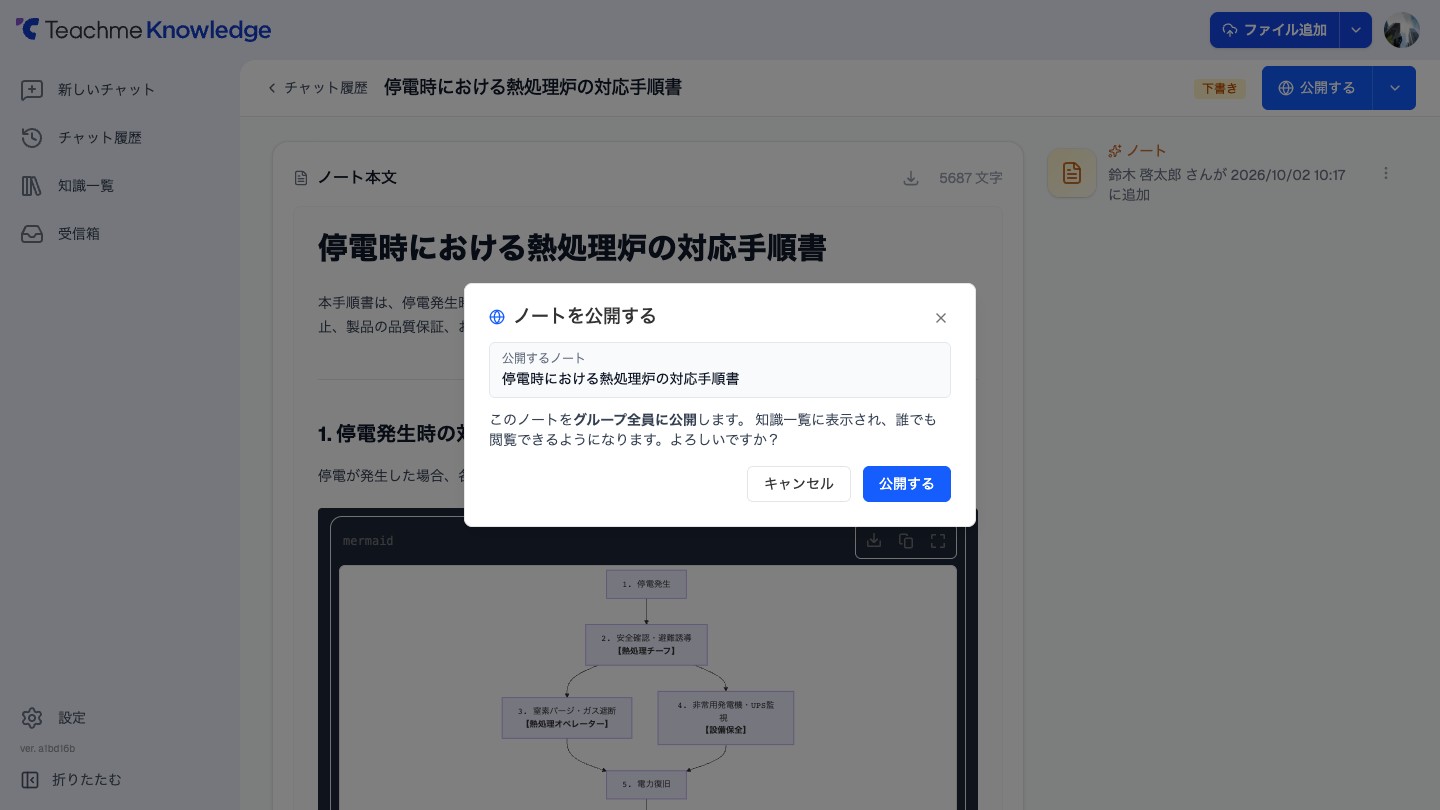1440x810 pixels.
Task: Expand the header 公開する dropdown arrow
Action: pyautogui.click(x=1395, y=88)
